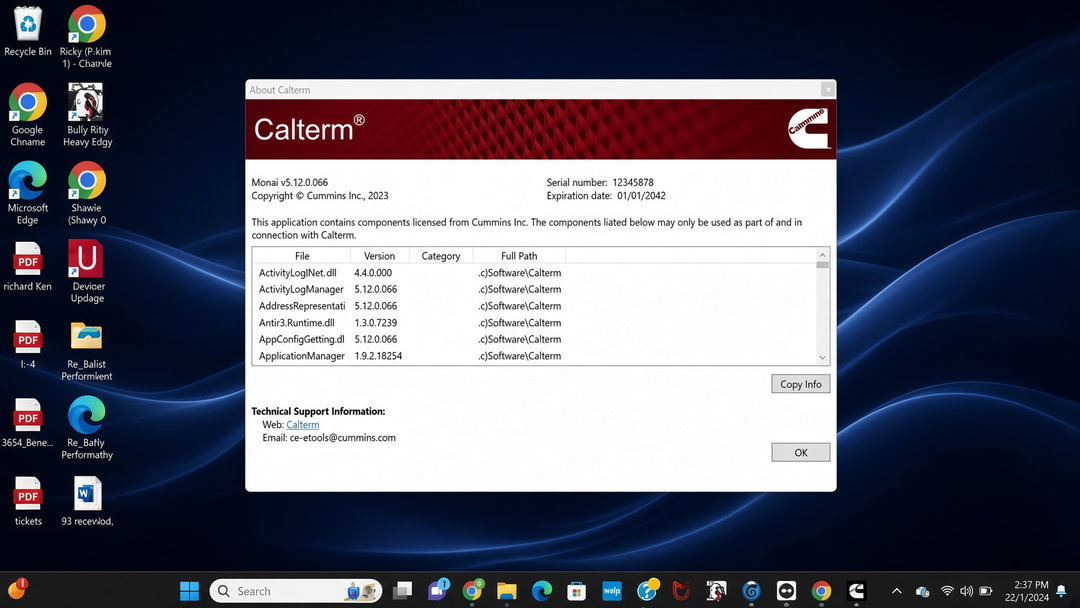Open the 93 recevlod Word document
Screen dimensions: 1080x608
click(x=87, y=501)
